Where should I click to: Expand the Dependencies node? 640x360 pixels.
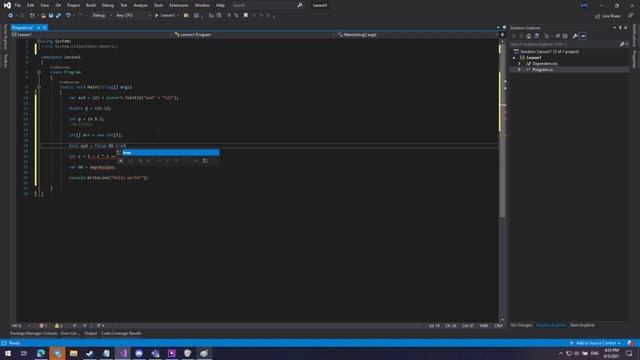[519, 64]
